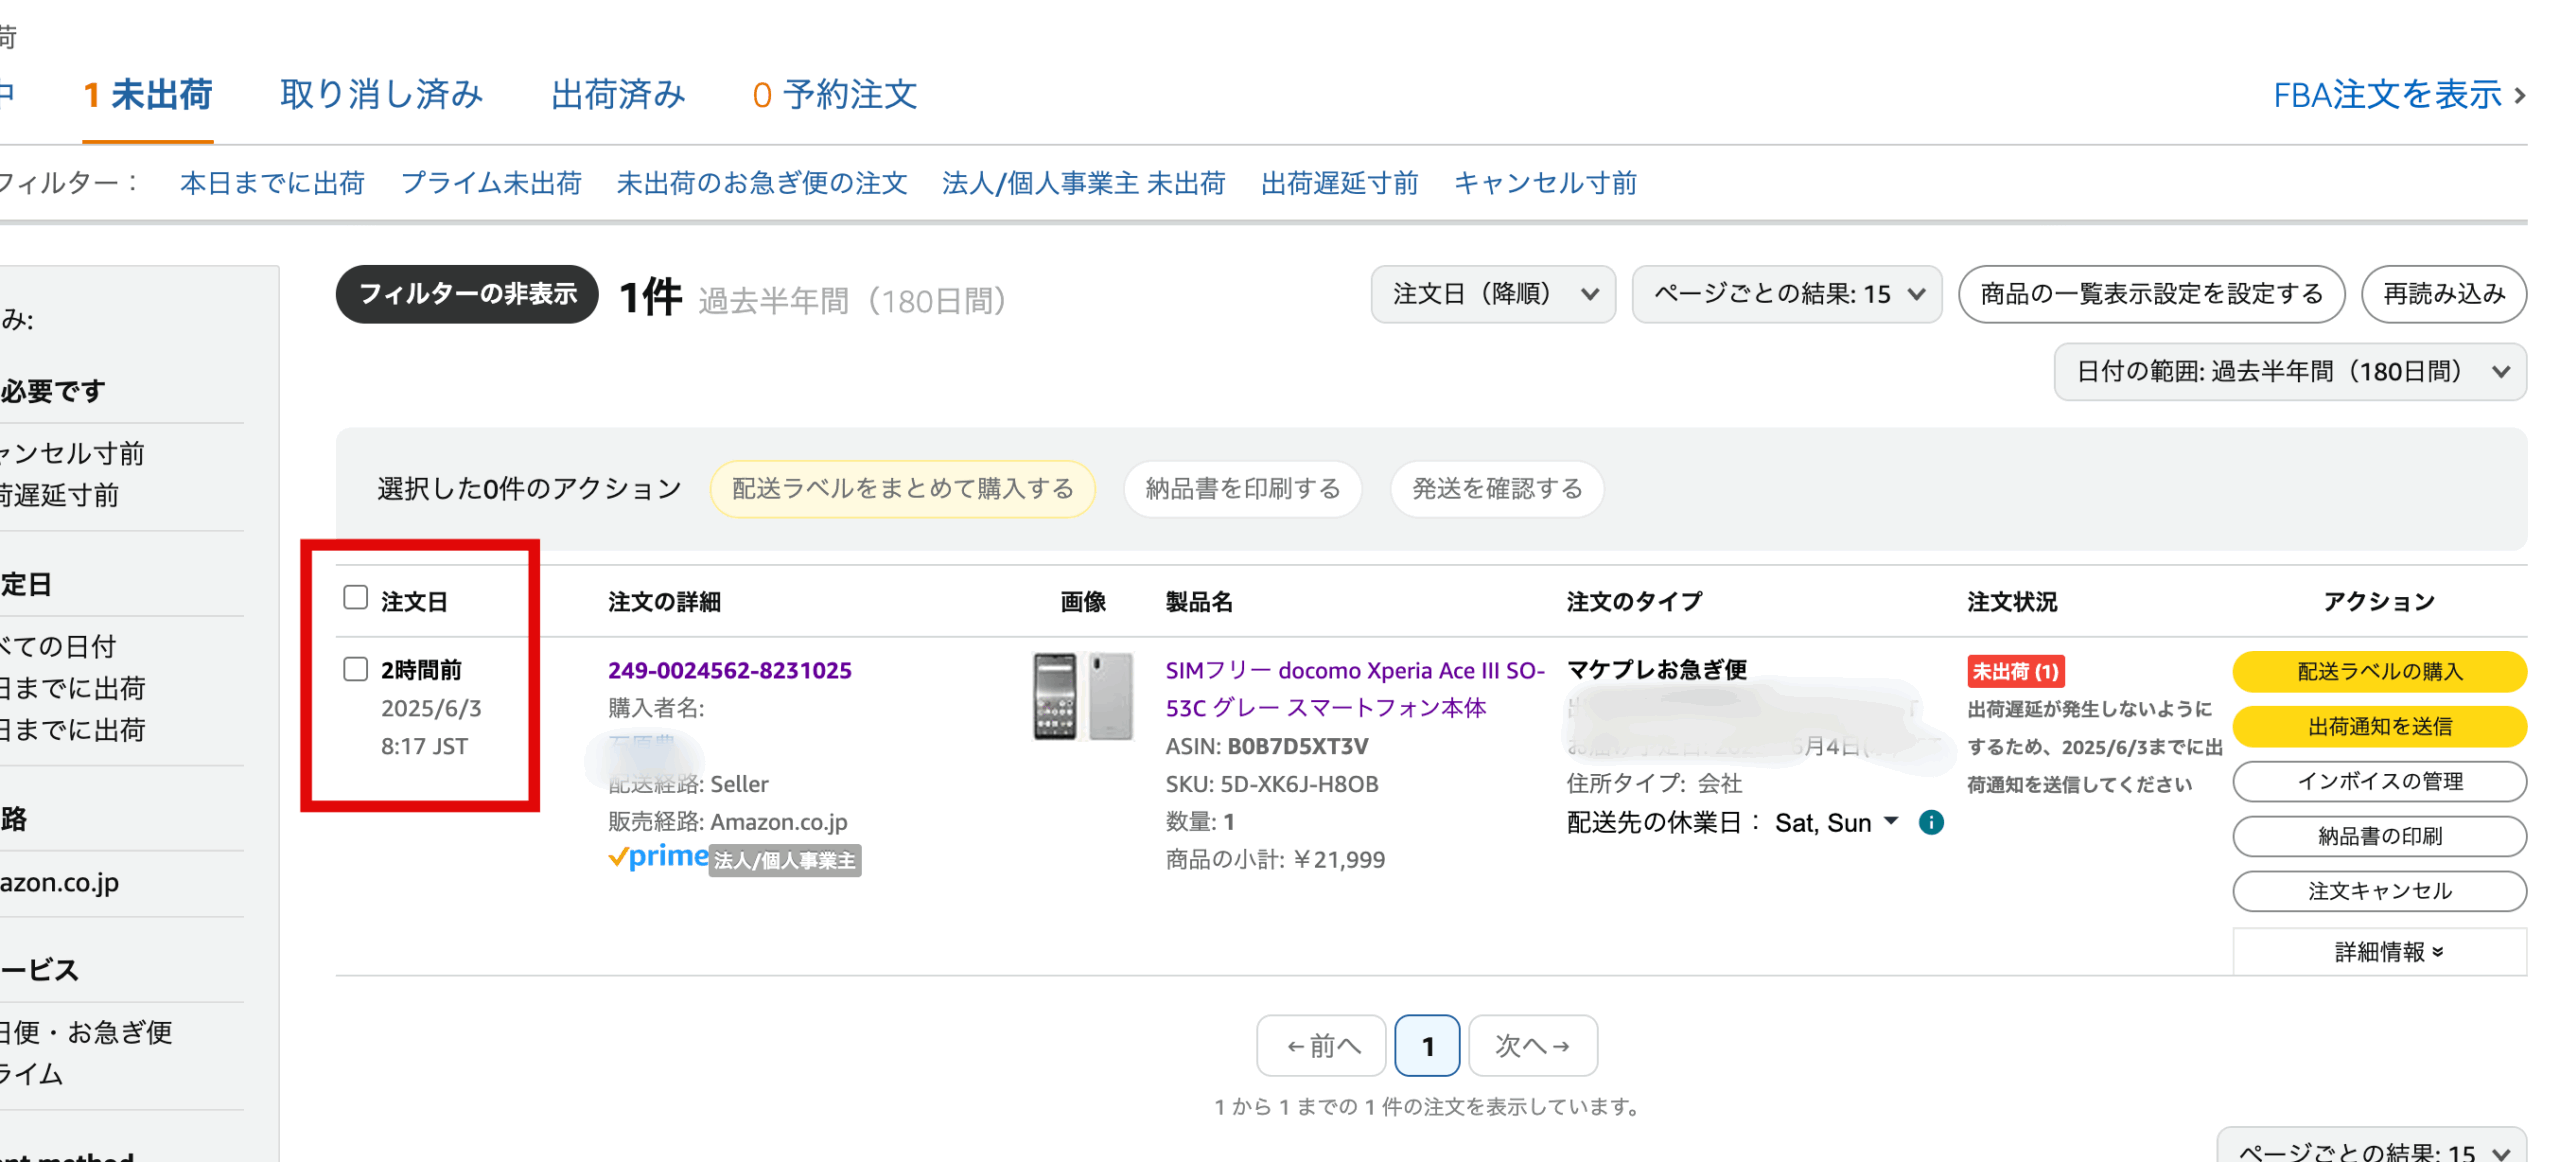The height and width of the screenshot is (1162, 2560).
Task: Expand 詳細情報 section
Action: click(2378, 952)
